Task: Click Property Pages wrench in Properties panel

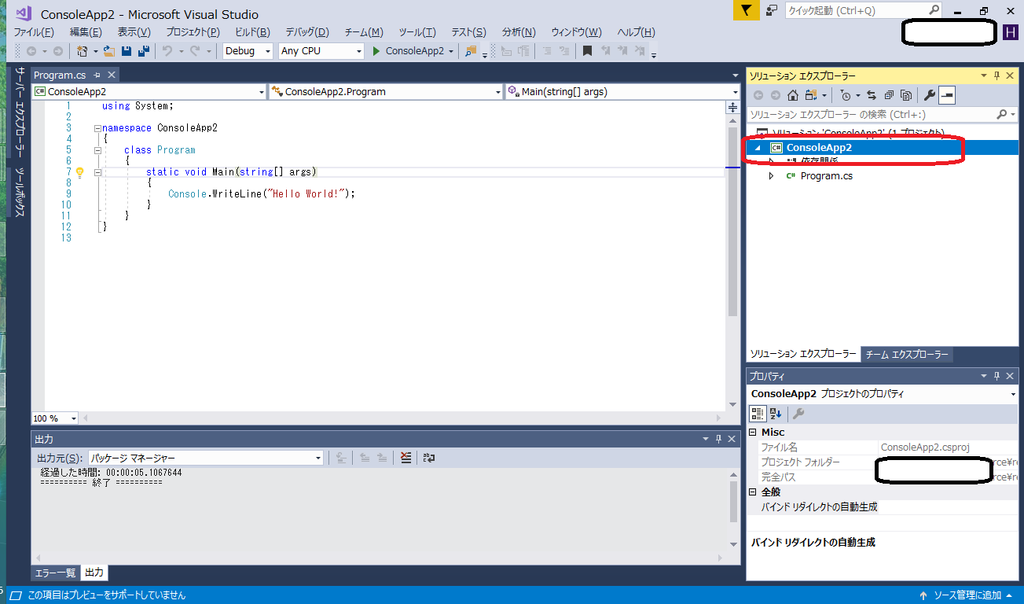Action: [798, 413]
